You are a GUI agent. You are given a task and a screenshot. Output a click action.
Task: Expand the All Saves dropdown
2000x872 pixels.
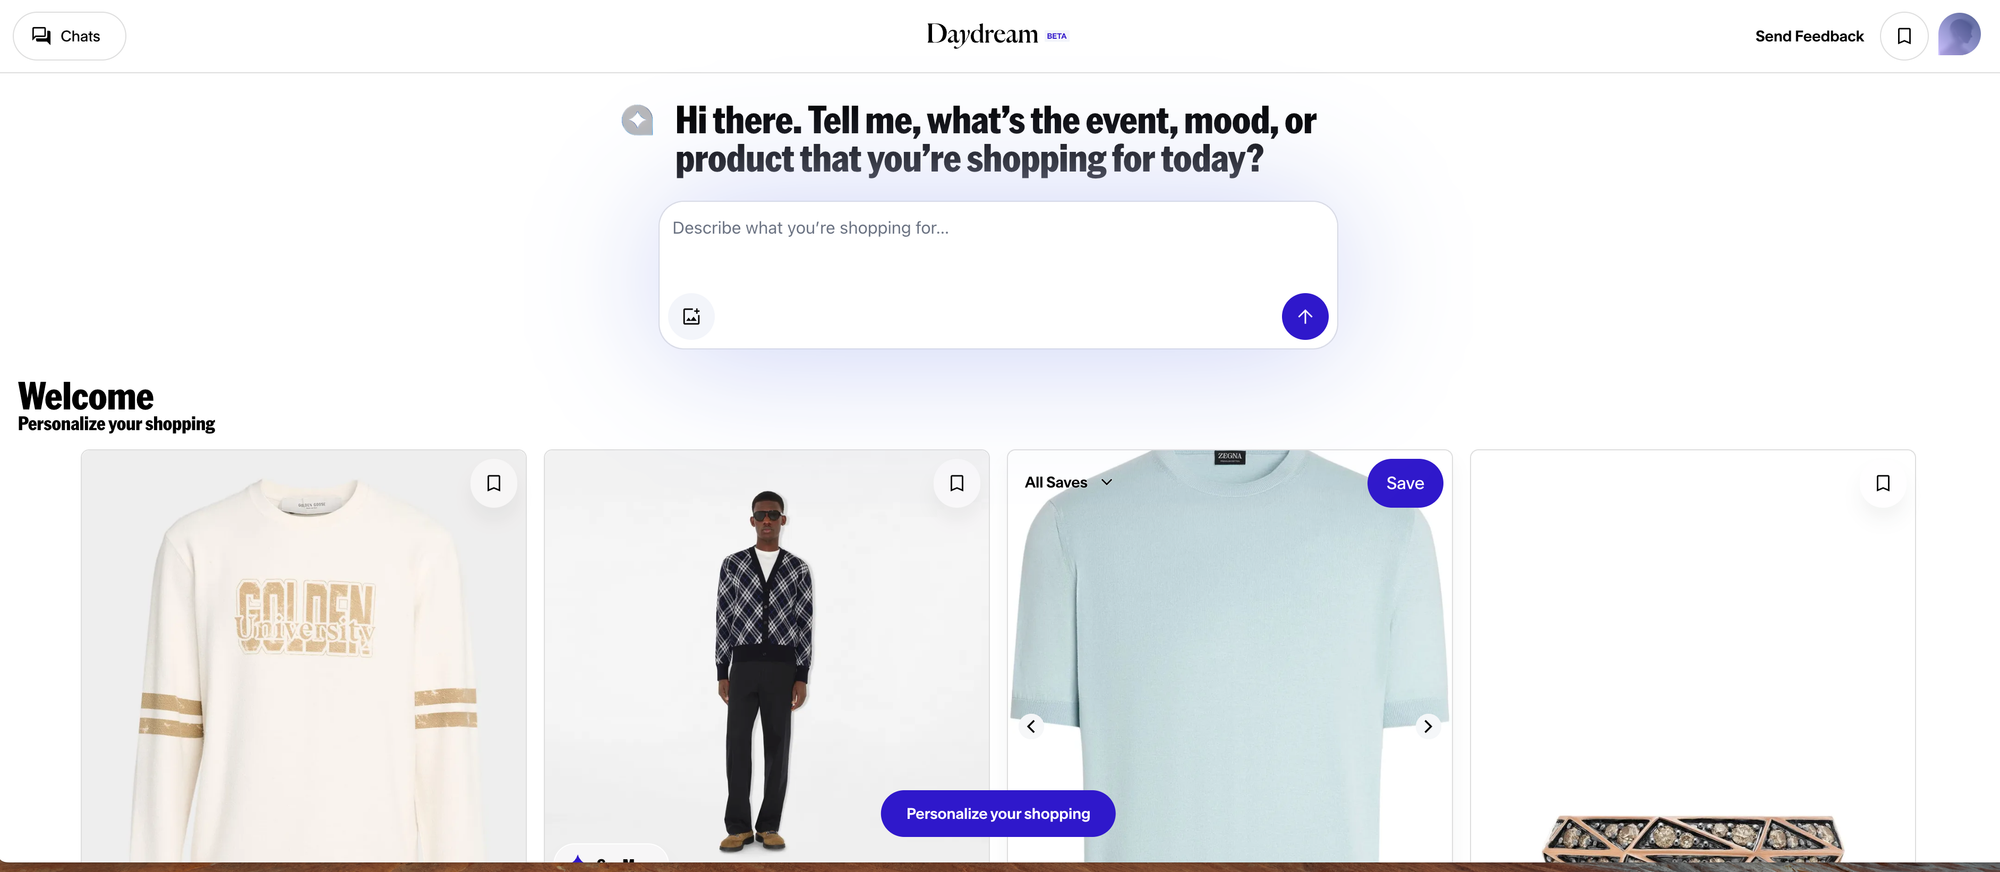click(1068, 482)
